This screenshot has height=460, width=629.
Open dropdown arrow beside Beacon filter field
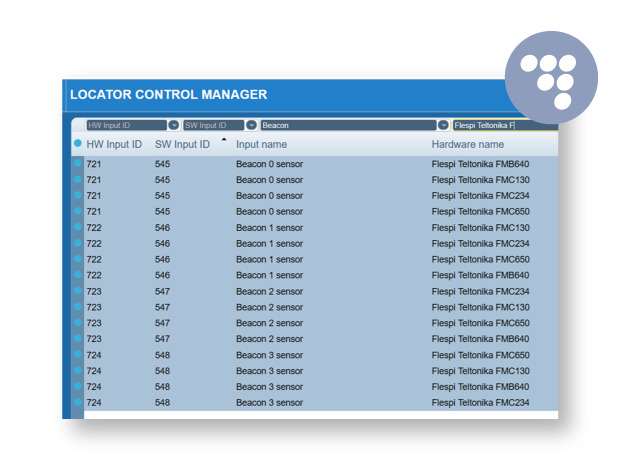[x=443, y=125]
